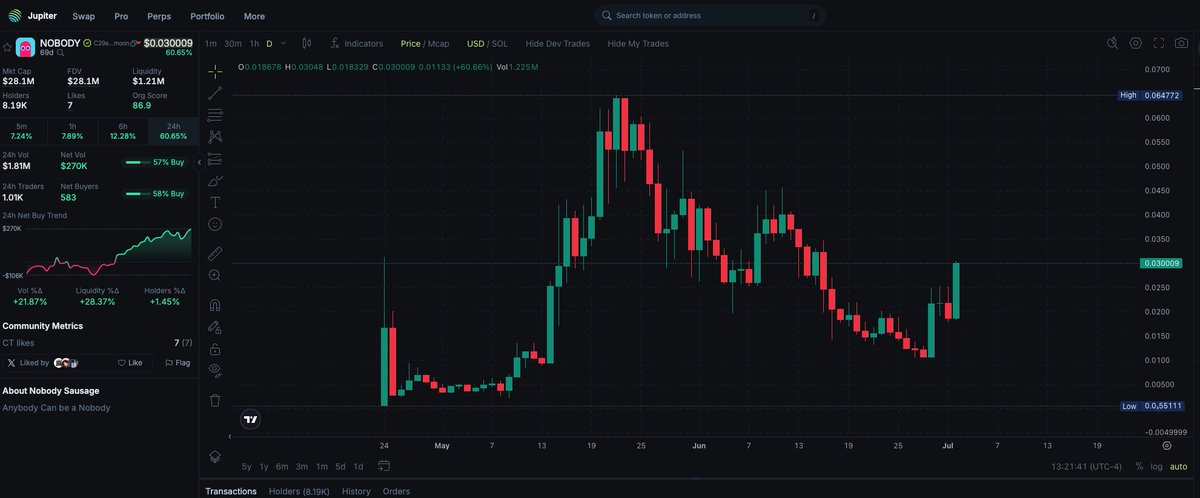Select the 6h stats period tab

[x=122, y=131]
